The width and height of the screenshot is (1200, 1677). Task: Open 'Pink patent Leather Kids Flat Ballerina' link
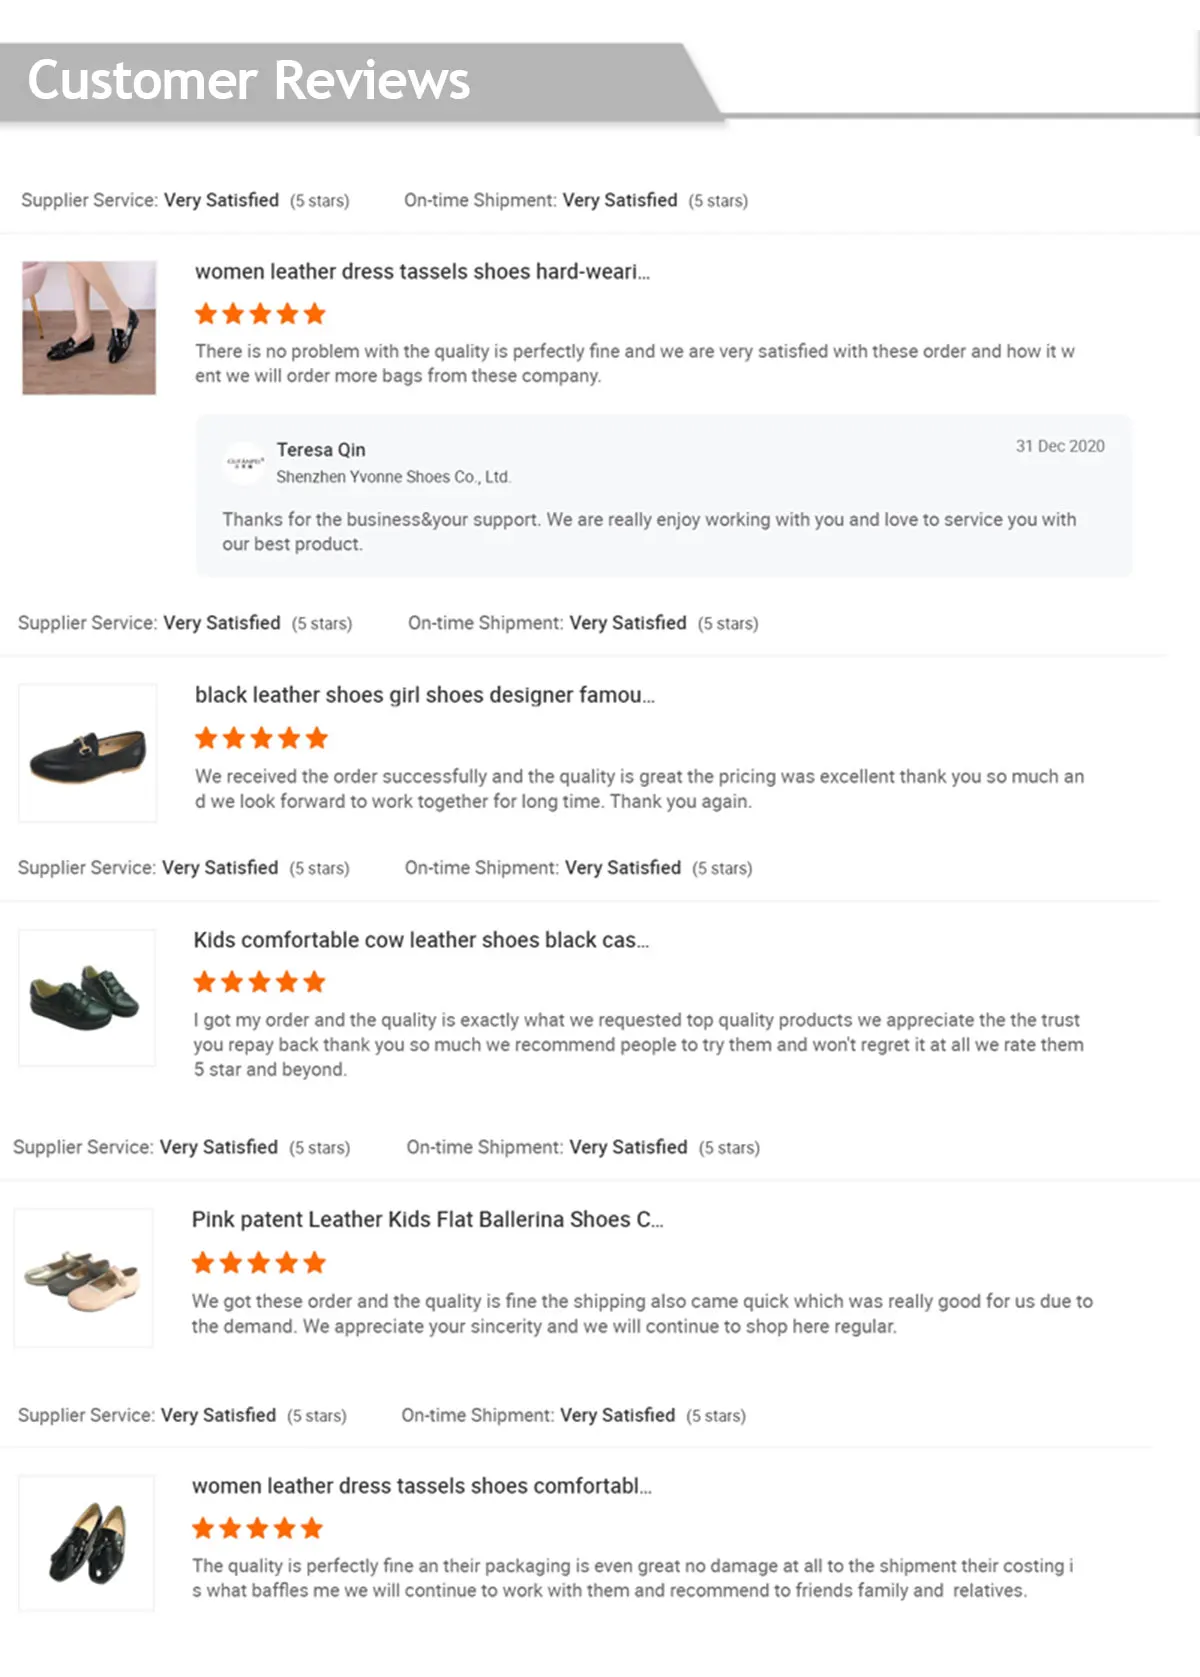click(427, 1220)
